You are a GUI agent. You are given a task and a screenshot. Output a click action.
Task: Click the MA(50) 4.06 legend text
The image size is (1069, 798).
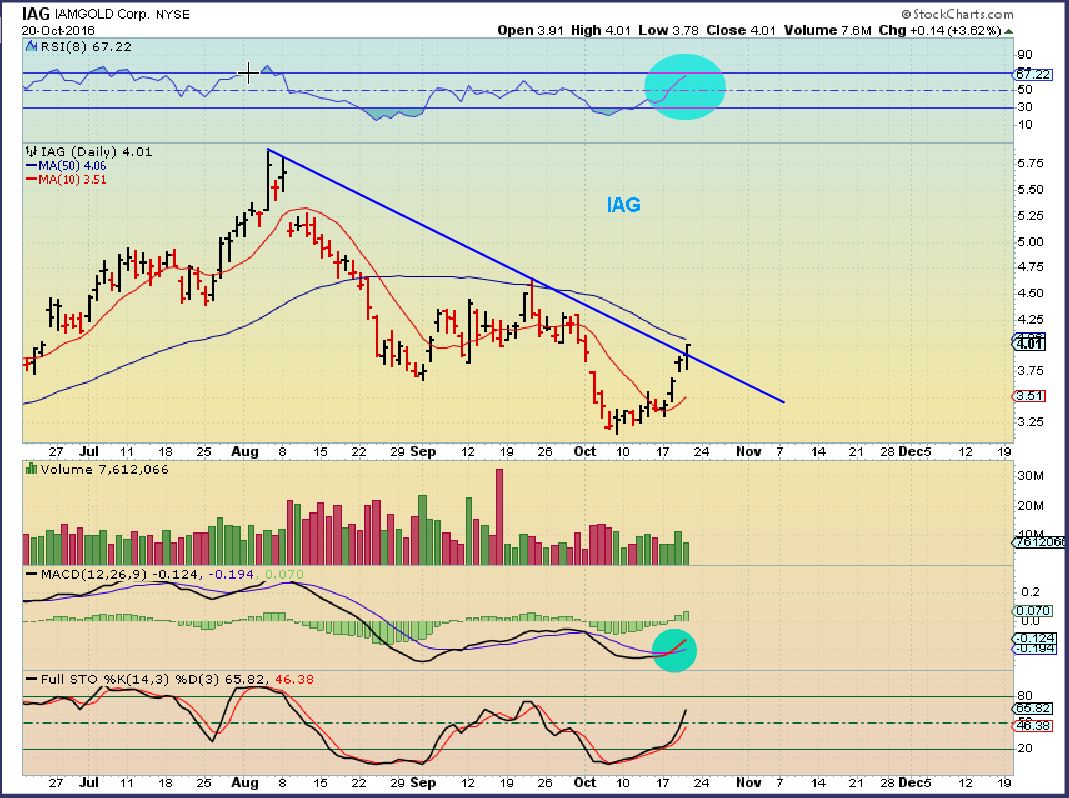coord(72,166)
